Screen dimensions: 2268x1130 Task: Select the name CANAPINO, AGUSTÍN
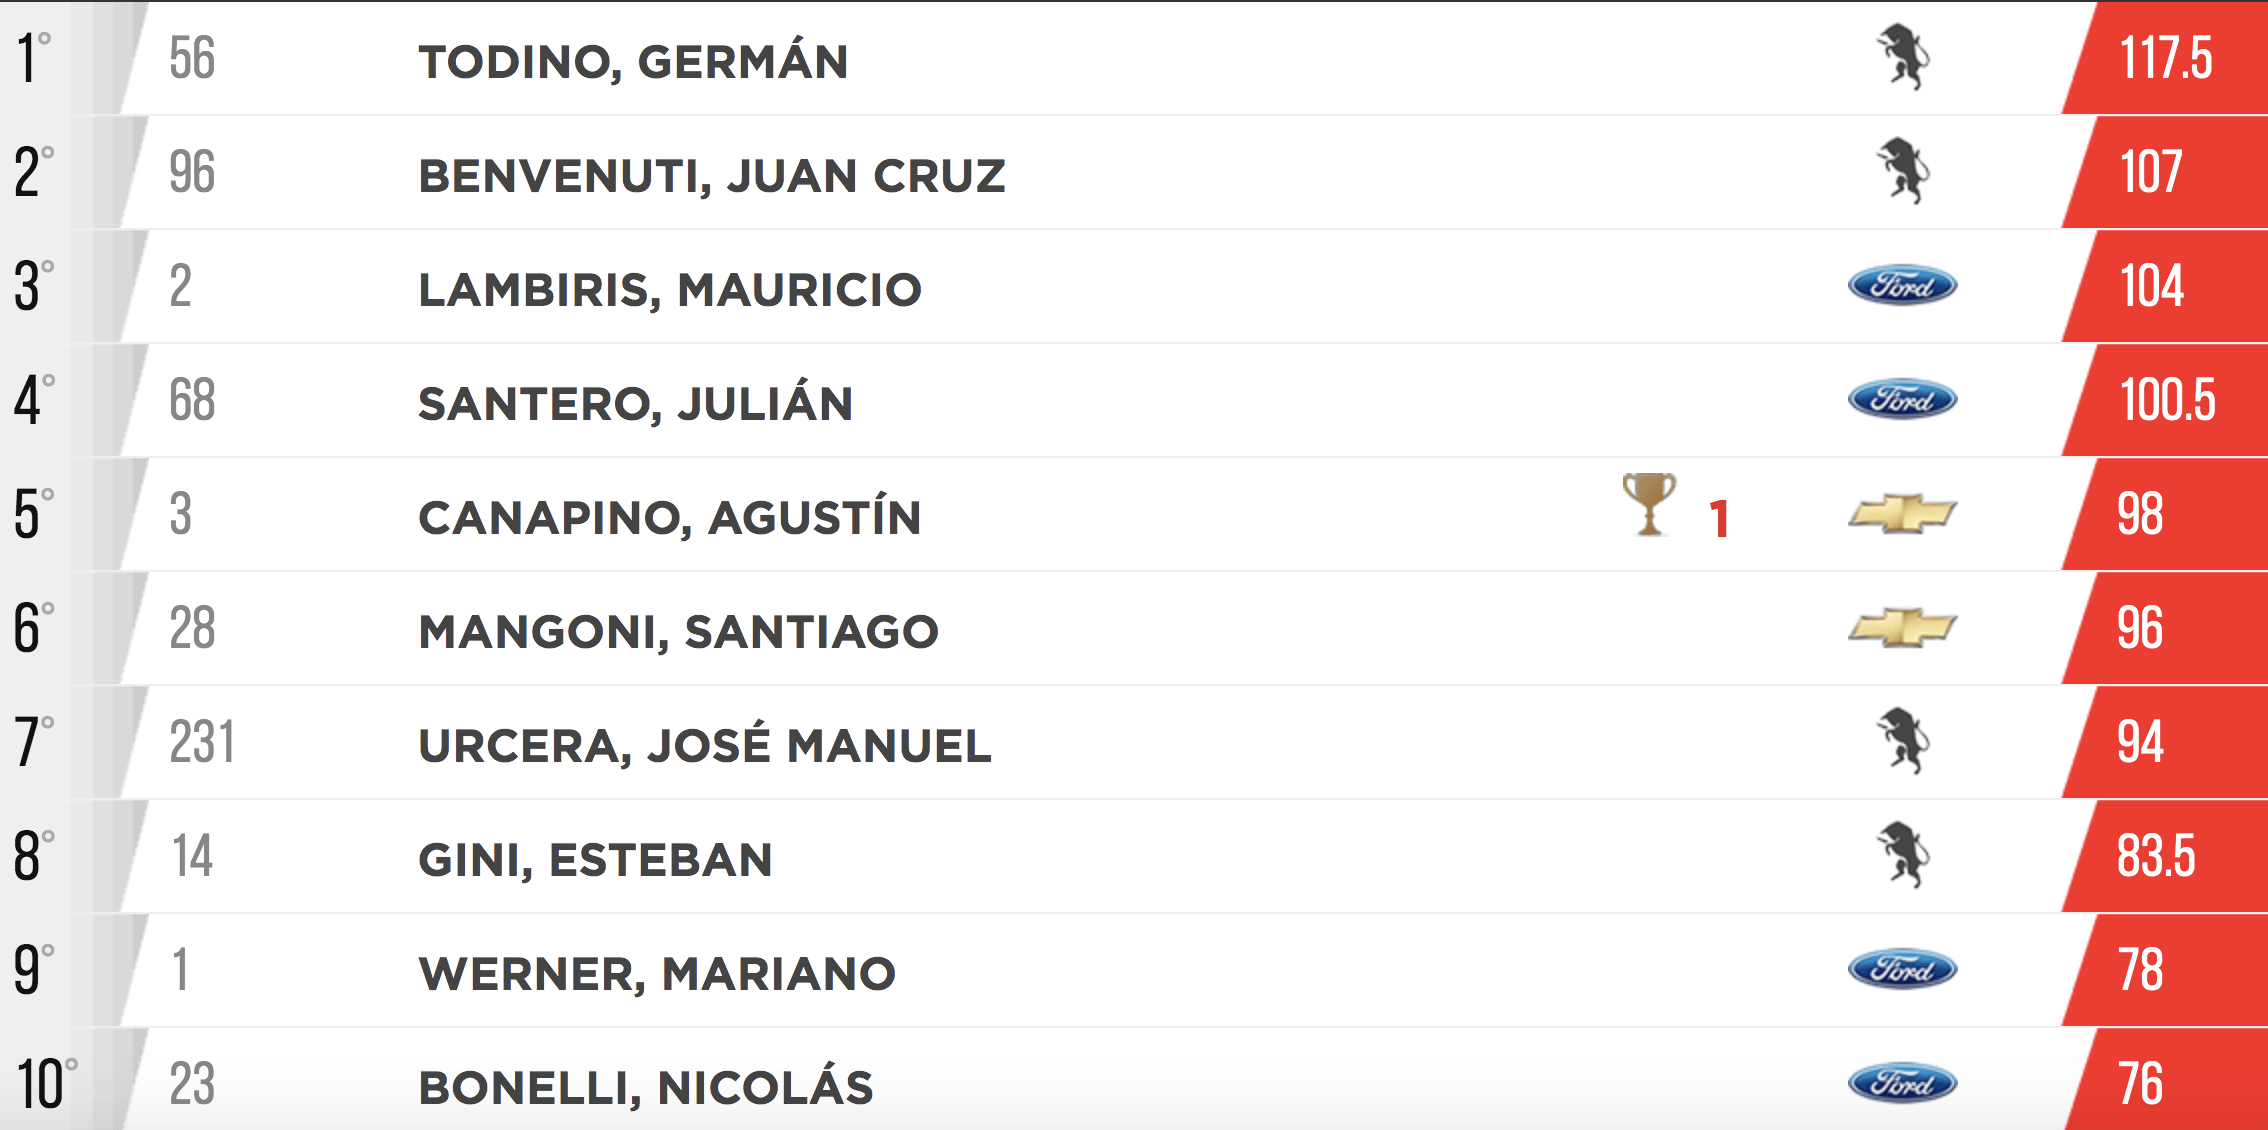pos(670,516)
